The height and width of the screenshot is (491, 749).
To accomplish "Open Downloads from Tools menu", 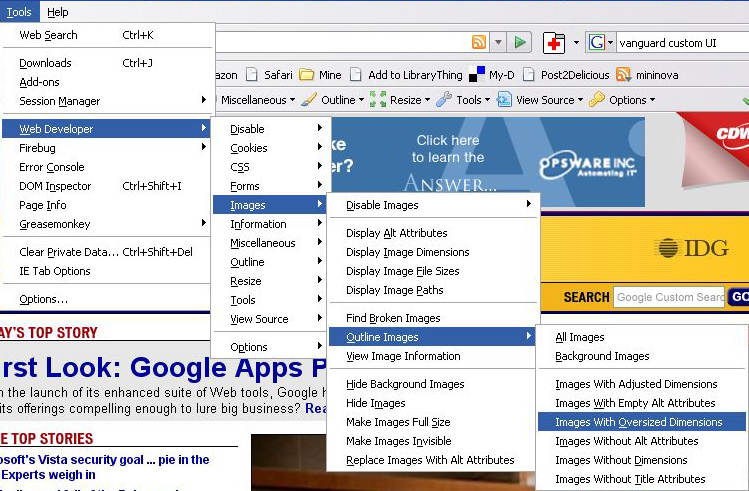I will coord(107,63).
